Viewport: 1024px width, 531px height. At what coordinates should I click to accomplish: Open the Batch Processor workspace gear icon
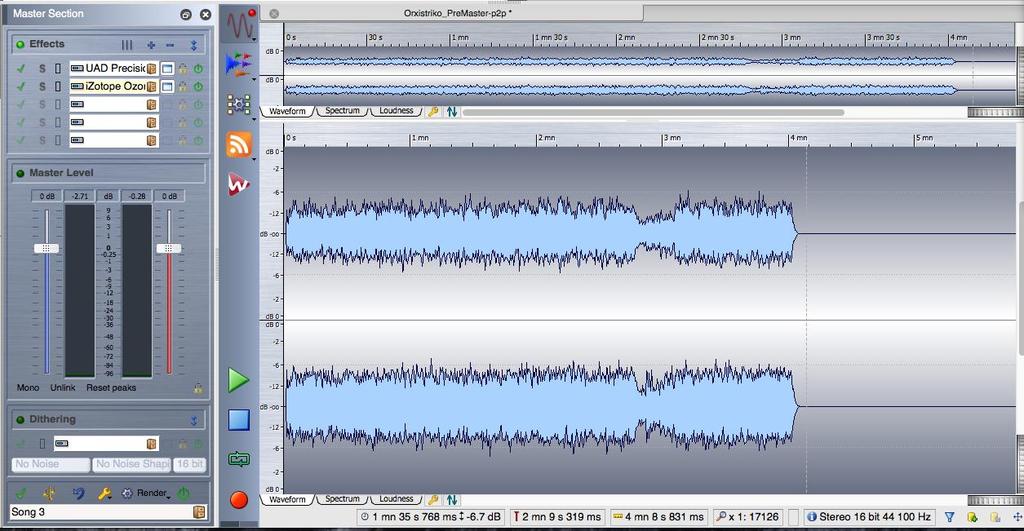[x=238, y=105]
